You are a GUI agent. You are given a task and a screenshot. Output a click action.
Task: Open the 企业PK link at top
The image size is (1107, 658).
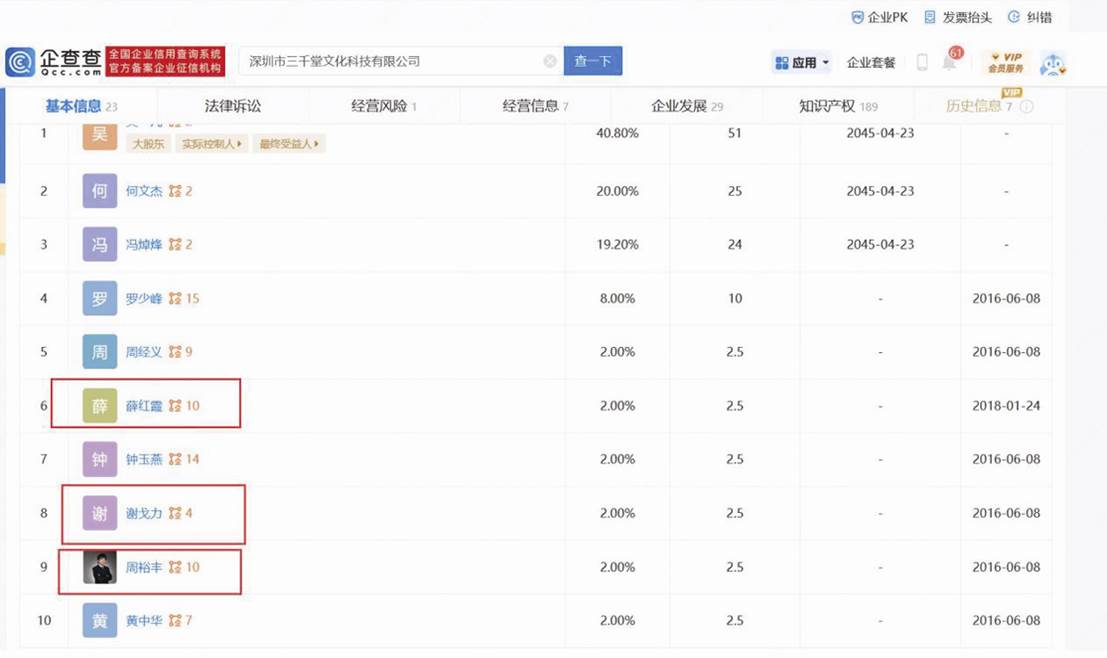pyautogui.click(x=879, y=17)
